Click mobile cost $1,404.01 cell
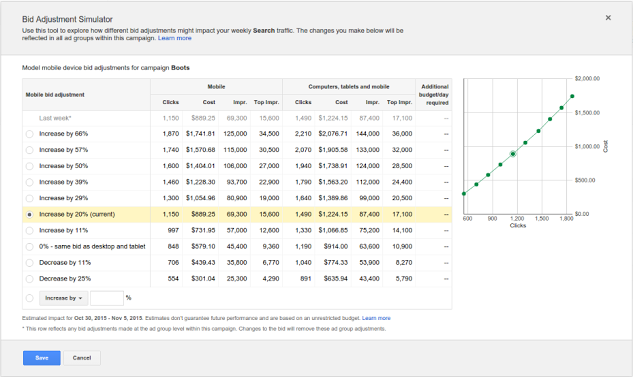Viewport: 633px width, 378px height. 200,166
